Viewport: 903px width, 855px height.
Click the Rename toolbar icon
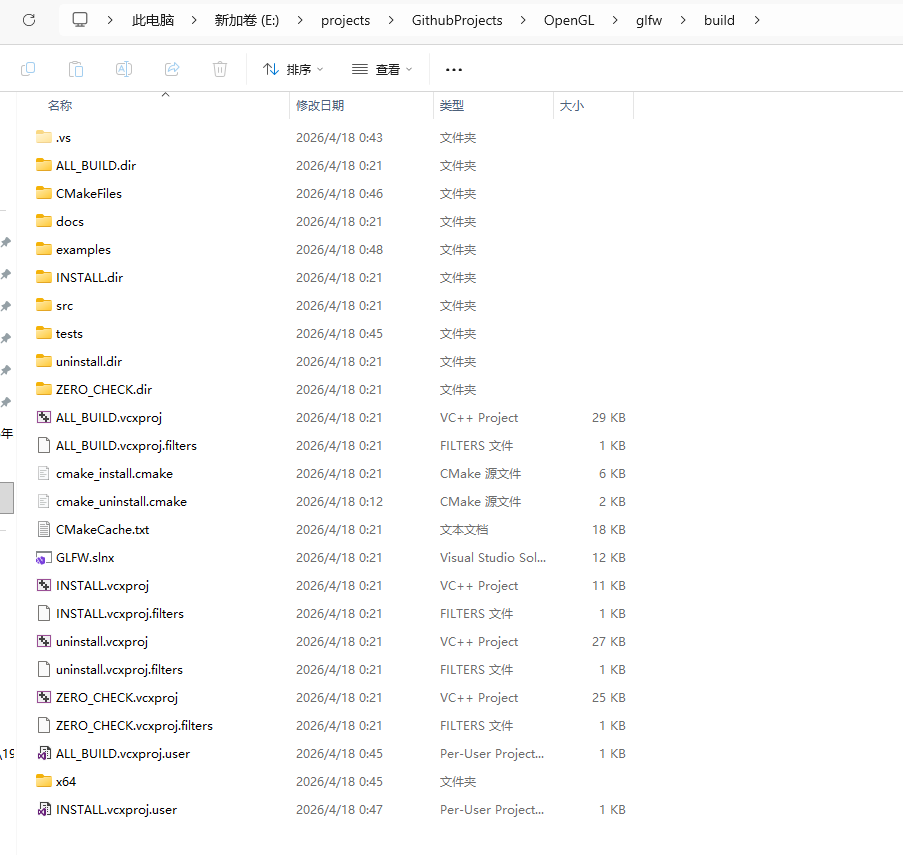(124, 70)
